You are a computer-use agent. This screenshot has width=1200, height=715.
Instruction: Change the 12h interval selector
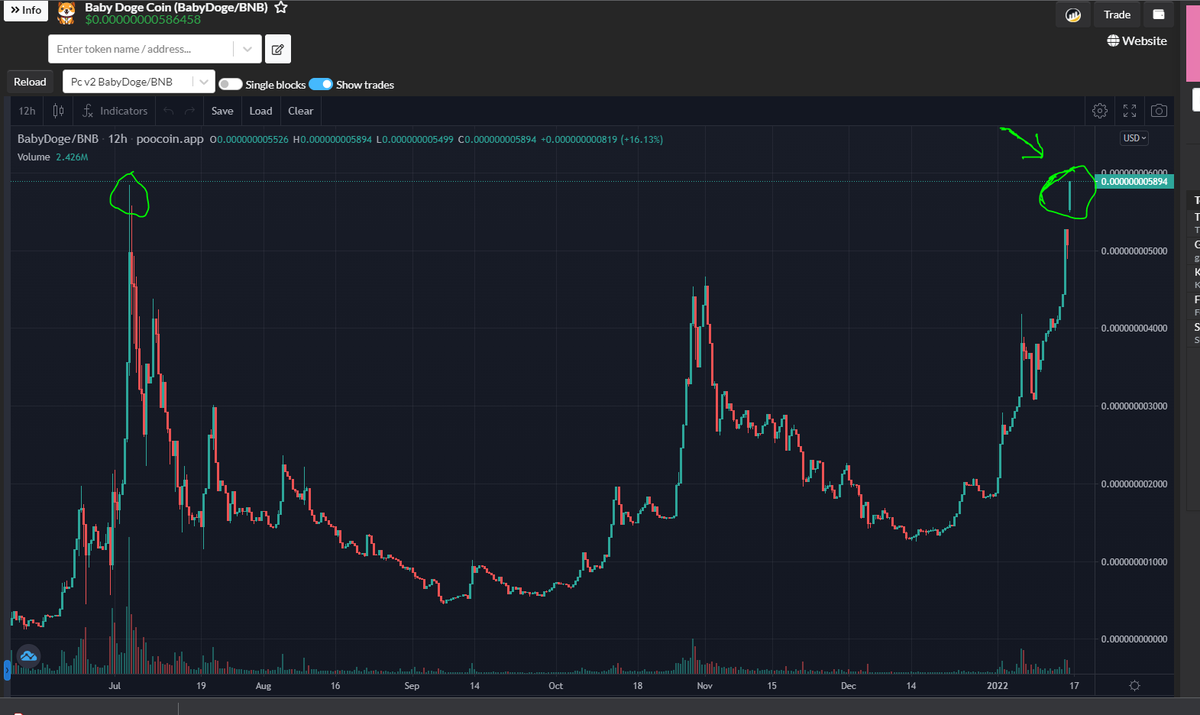click(x=27, y=111)
